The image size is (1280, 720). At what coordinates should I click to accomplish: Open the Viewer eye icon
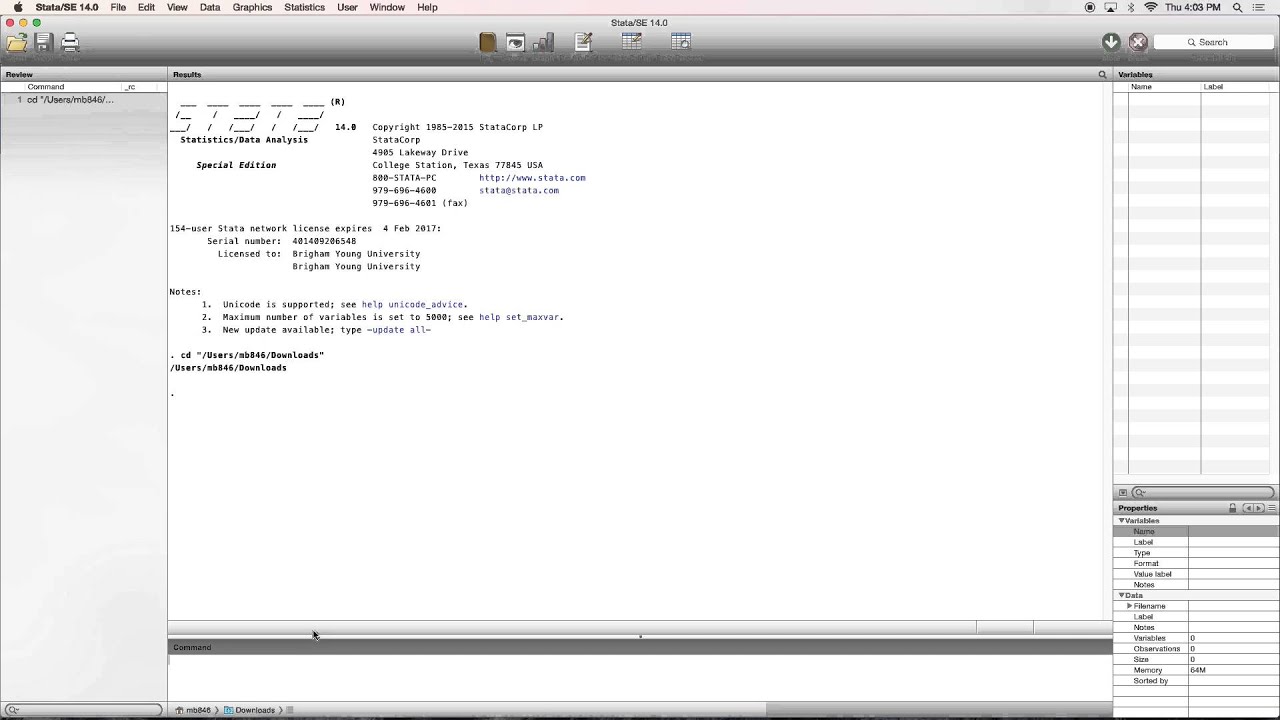(515, 42)
